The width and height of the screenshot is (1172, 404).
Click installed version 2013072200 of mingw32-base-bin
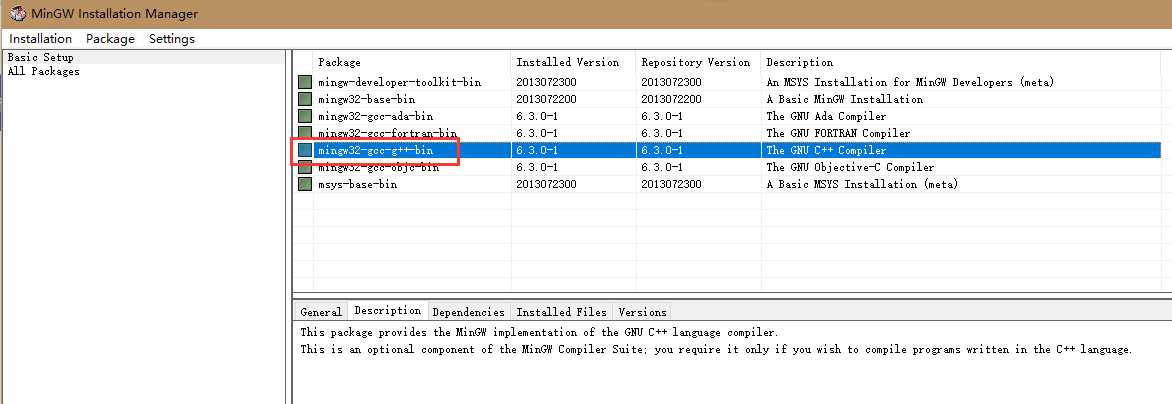tap(546, 99)
